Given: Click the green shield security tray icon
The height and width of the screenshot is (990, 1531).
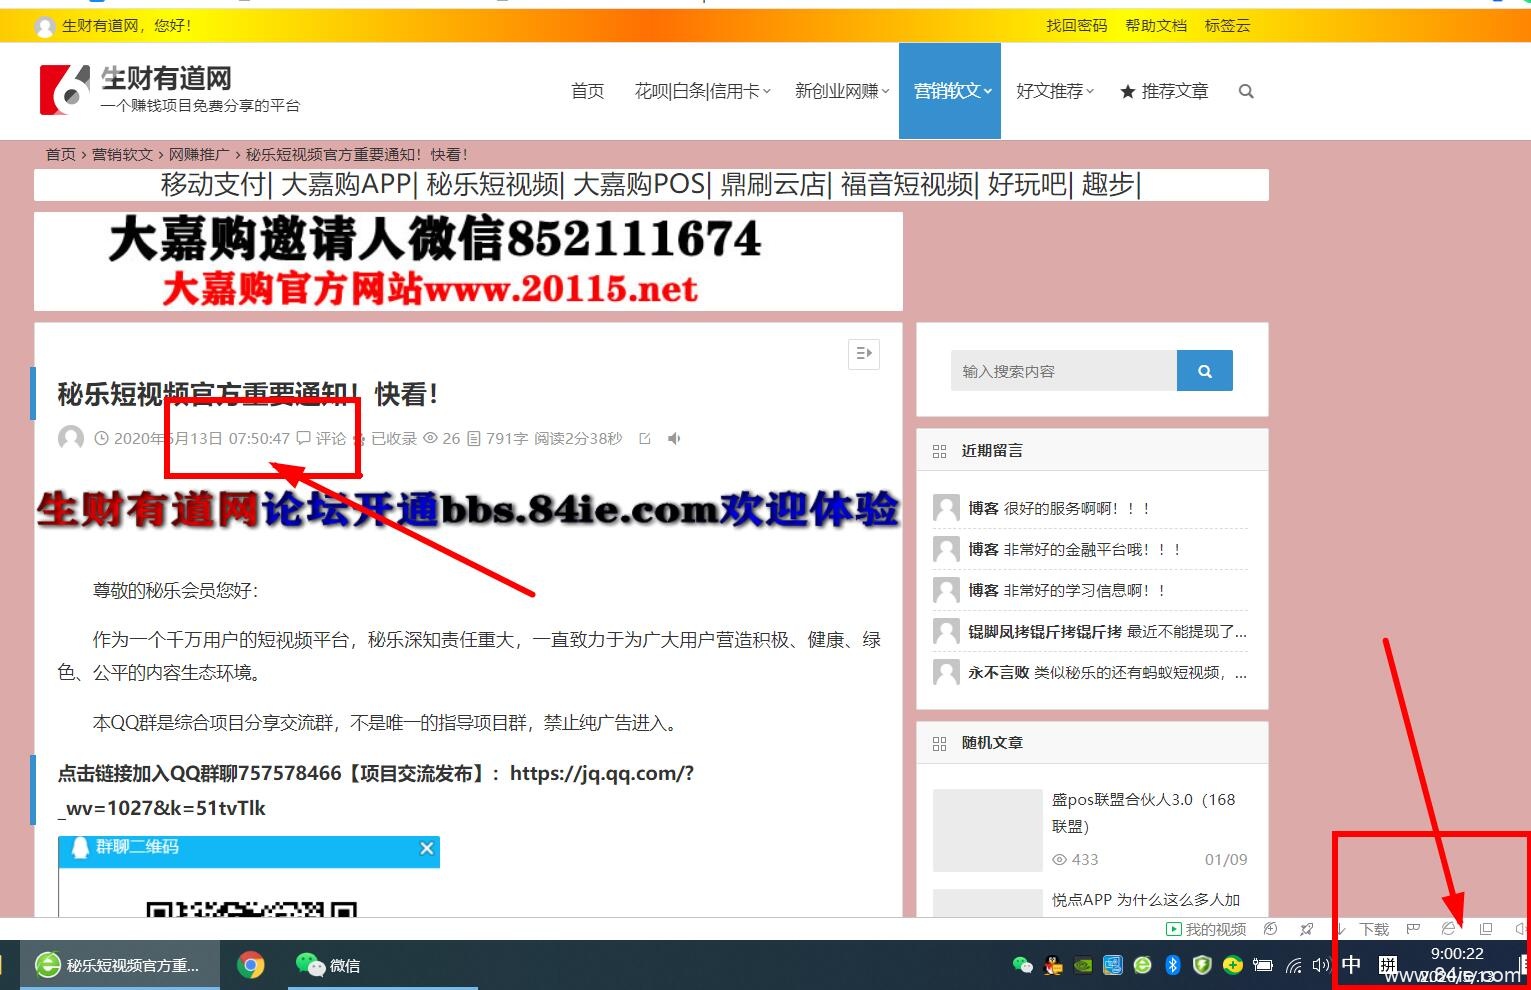Looking at the screenshot, I should point(1203,965).
